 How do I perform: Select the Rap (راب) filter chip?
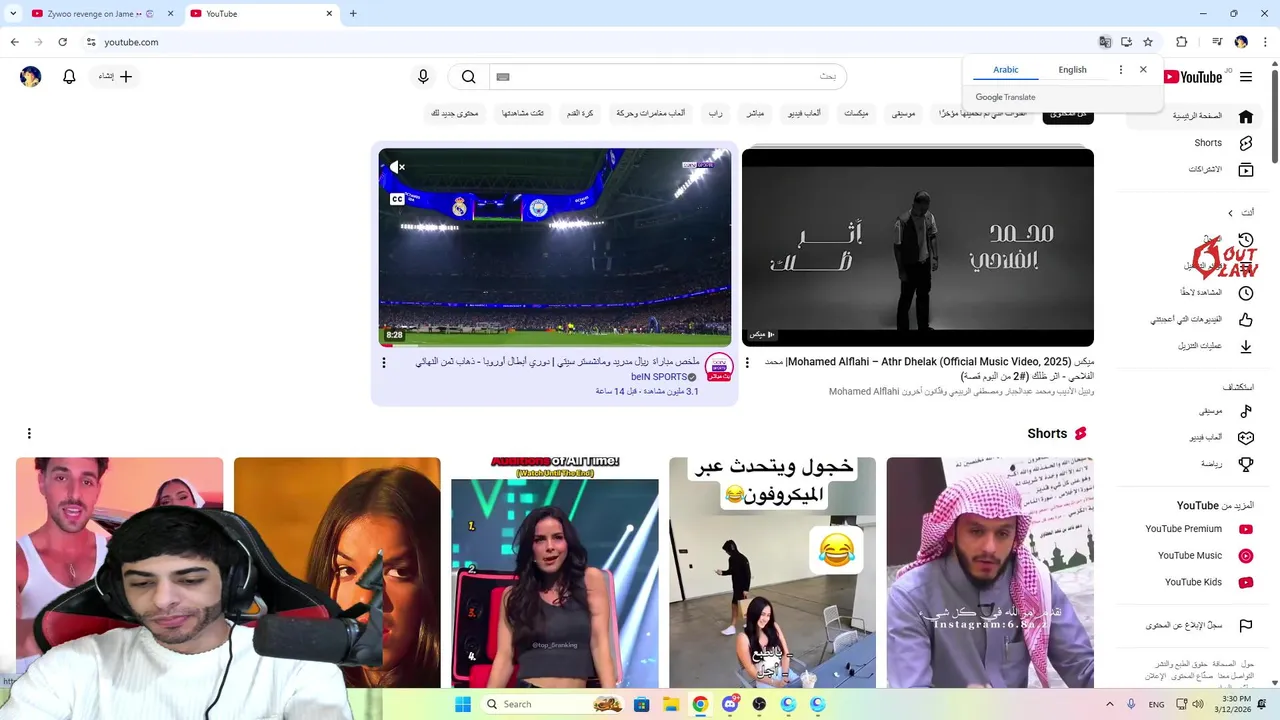pos(716,114)
